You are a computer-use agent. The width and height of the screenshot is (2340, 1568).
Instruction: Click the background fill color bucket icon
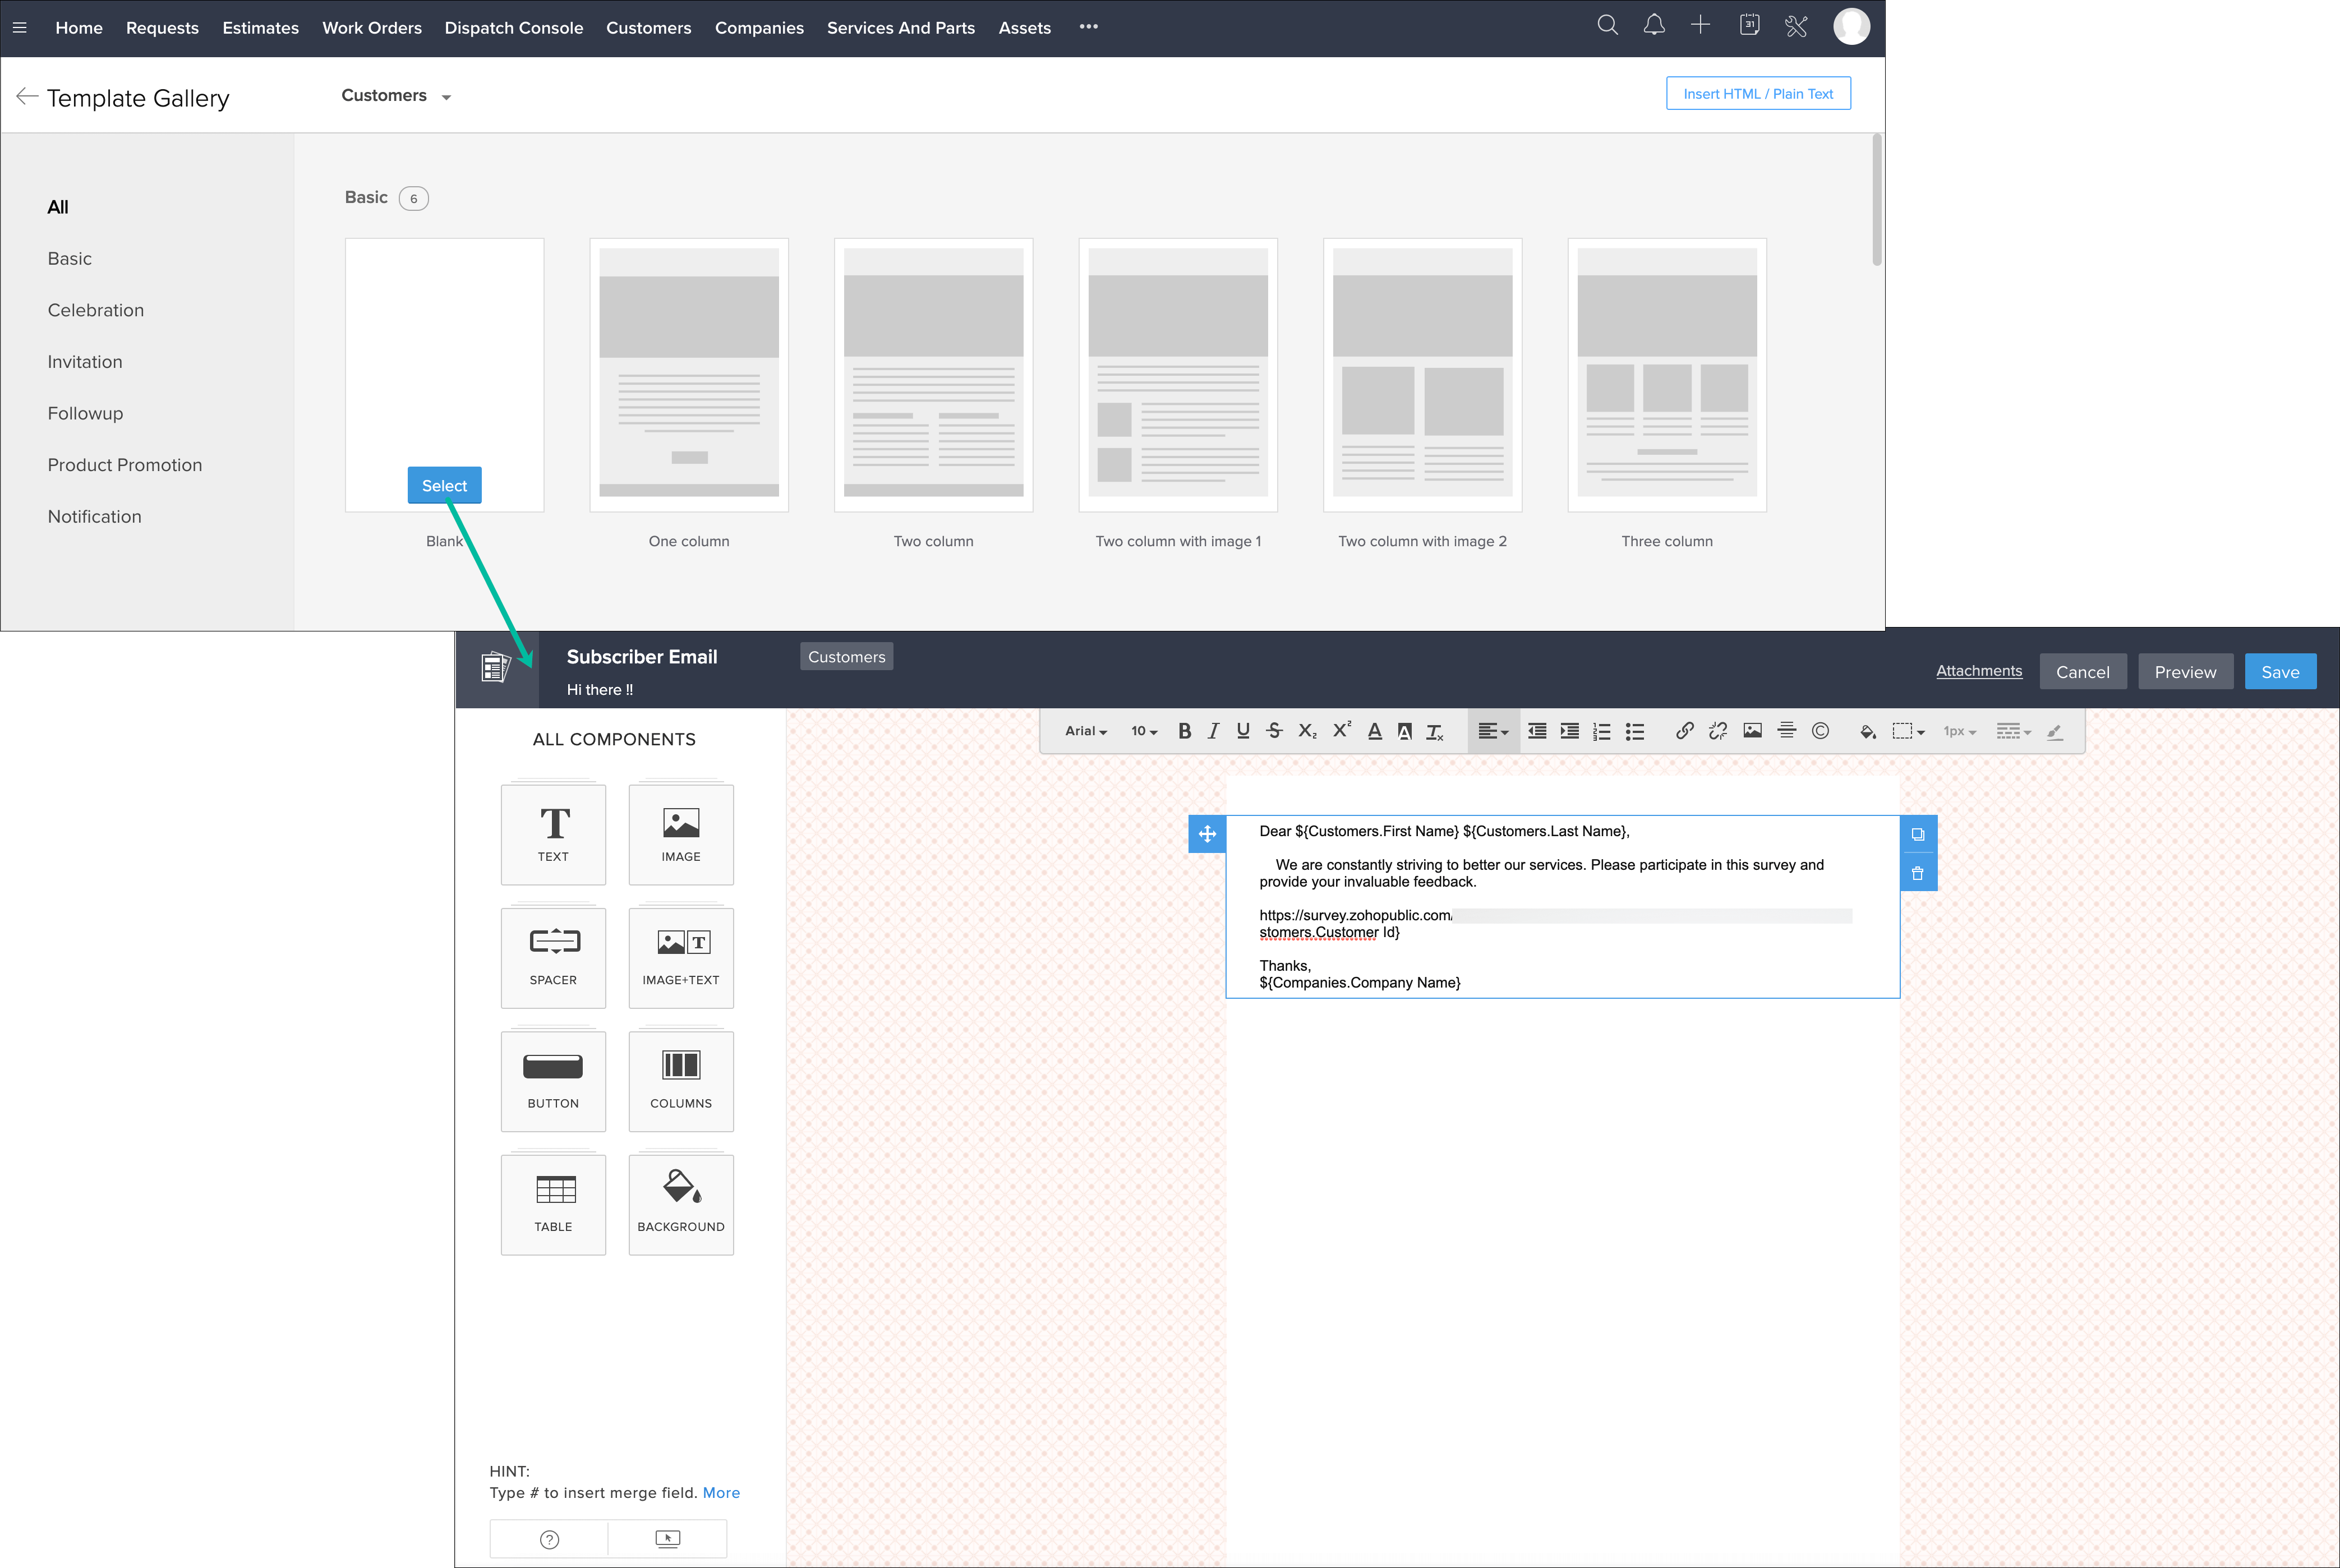(1867, 731)
